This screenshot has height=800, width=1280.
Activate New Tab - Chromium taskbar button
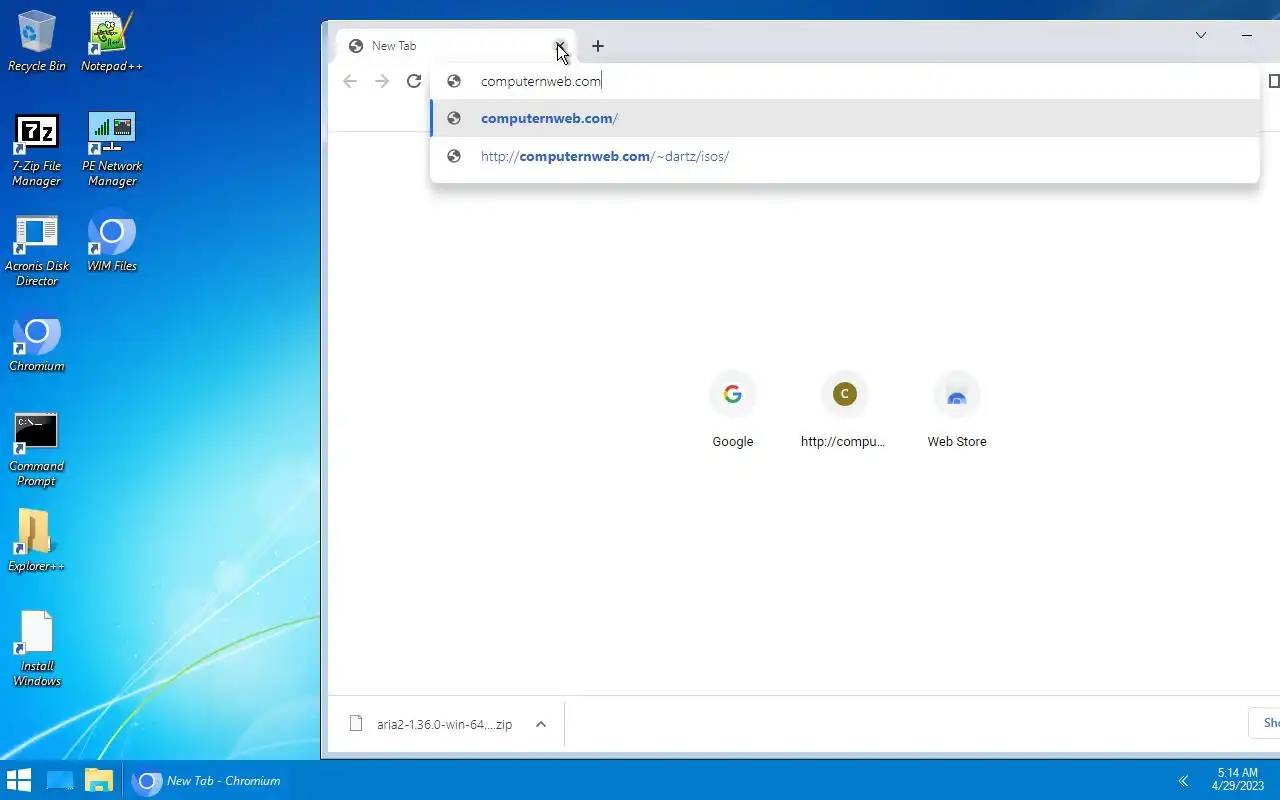207,780
